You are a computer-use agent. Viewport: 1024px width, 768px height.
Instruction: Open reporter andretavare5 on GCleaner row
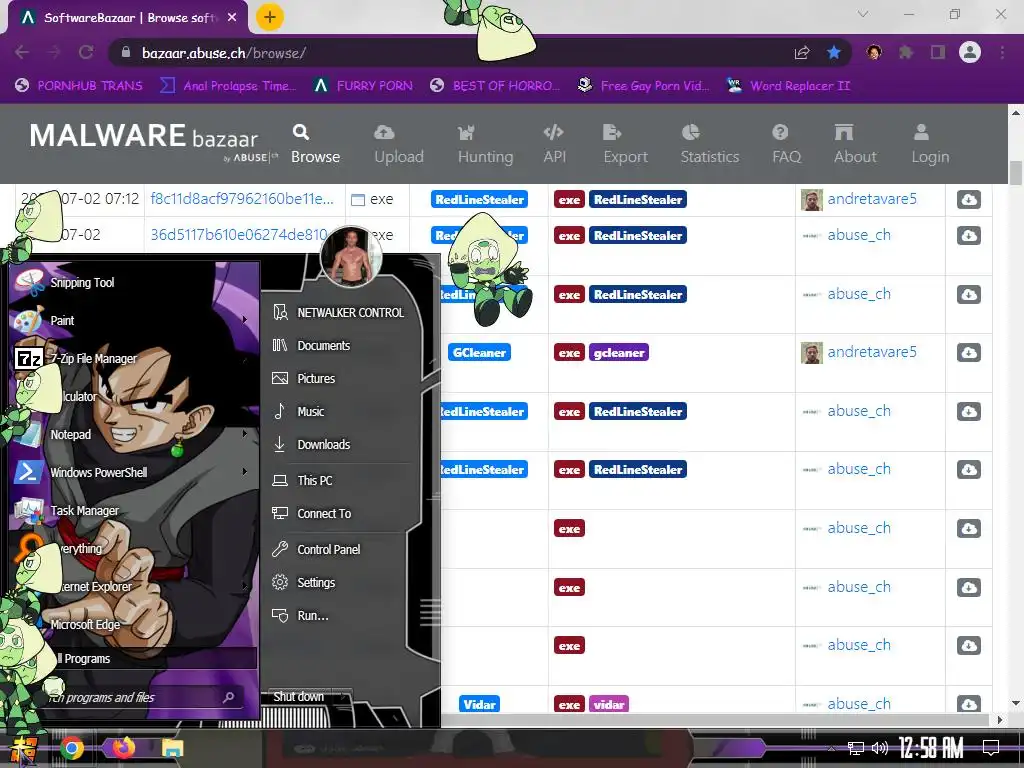click(x=872, y=352)
